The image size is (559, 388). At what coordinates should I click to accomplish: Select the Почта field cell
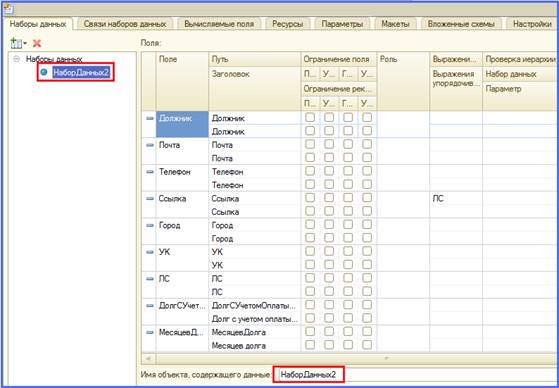182,151
